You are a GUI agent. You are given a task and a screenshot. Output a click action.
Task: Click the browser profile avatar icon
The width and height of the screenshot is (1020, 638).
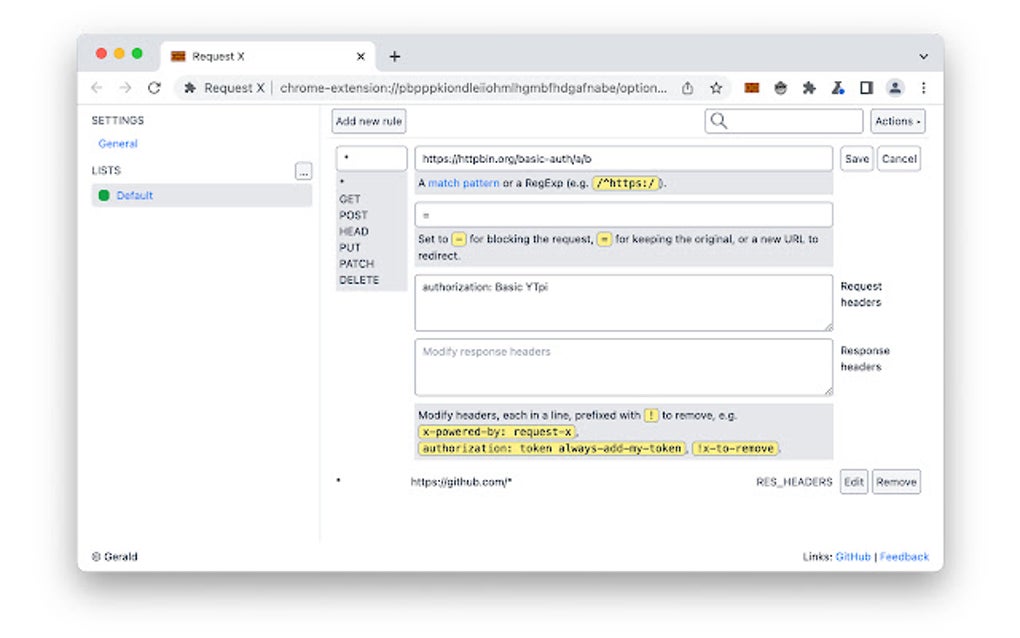point(895,88)
